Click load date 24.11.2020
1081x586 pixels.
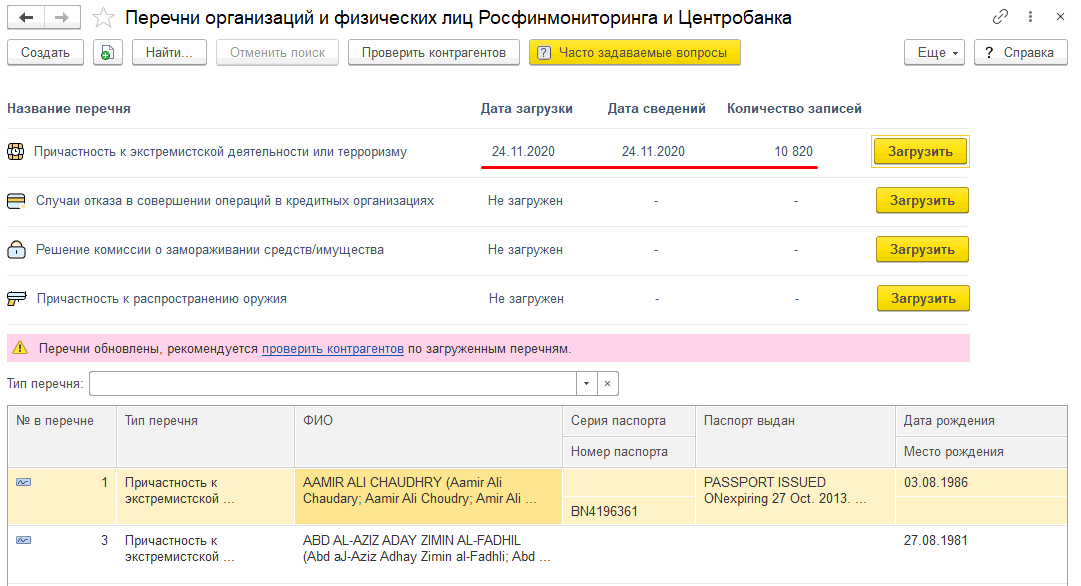pyautogui.click(x=523, y=152)
